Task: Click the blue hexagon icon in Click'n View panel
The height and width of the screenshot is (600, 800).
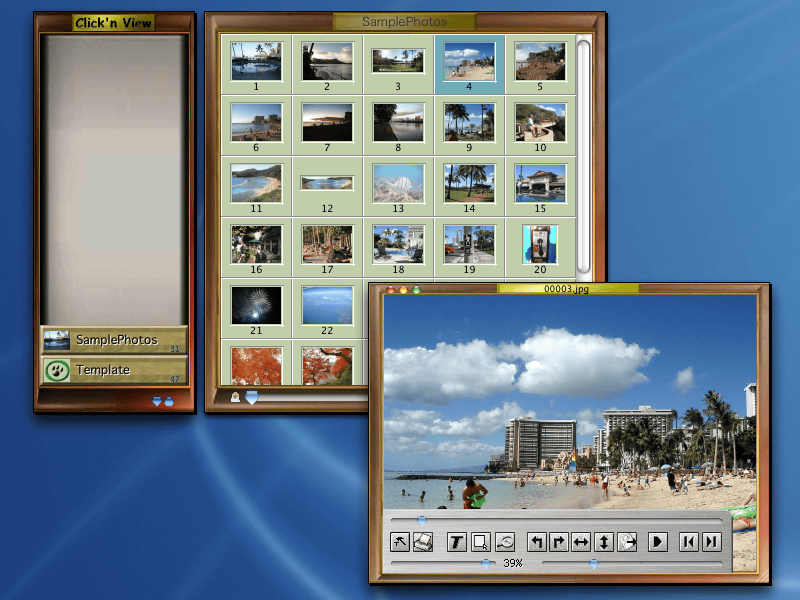Action: click(x=169, y=402)
